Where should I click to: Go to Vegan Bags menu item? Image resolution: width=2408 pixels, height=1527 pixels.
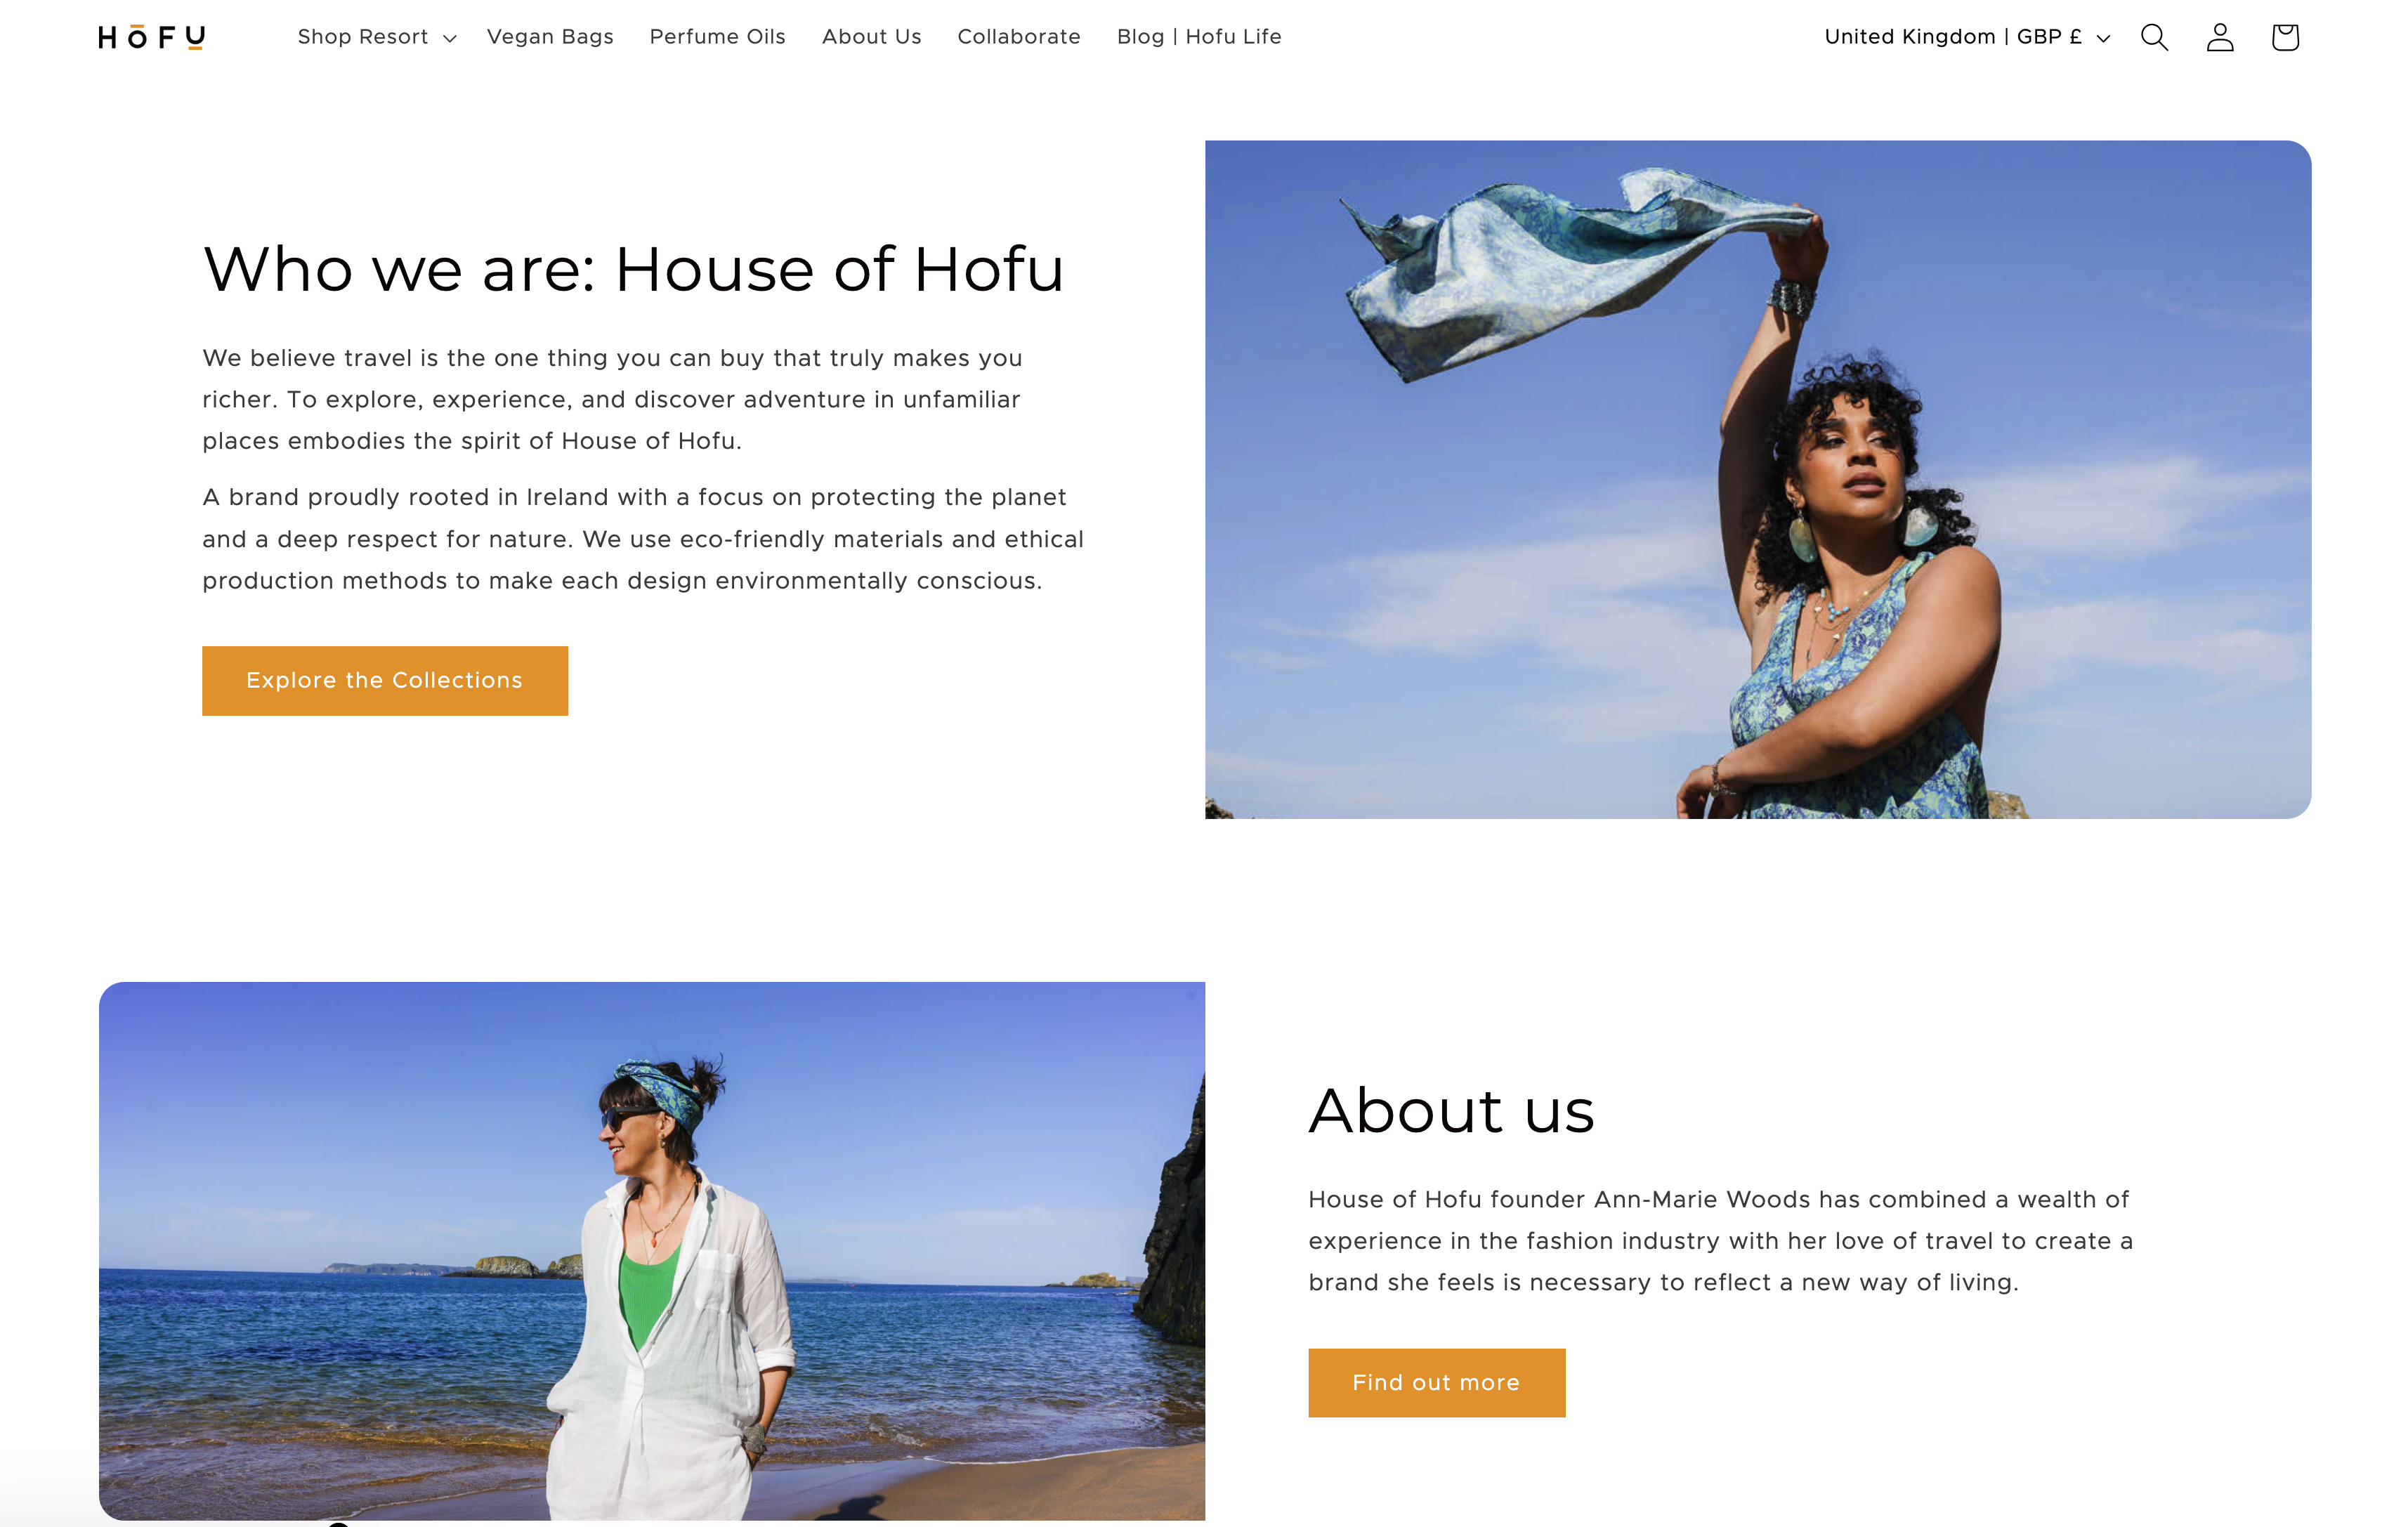pyautogui.click(x=550, y=37)
